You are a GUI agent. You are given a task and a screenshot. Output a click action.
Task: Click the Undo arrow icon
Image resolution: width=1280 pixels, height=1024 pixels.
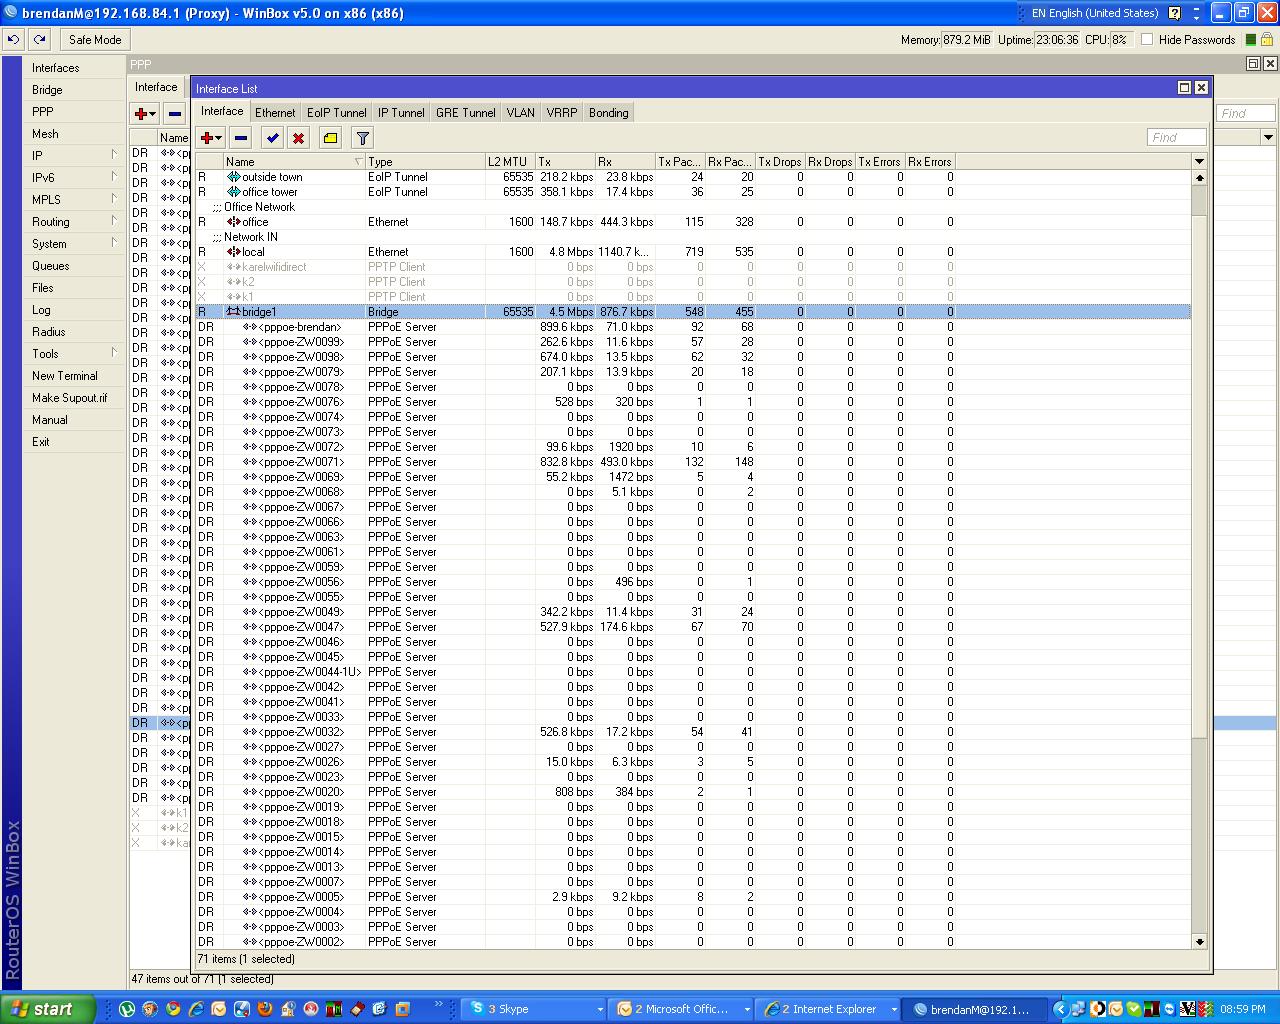tap(13, 39)
